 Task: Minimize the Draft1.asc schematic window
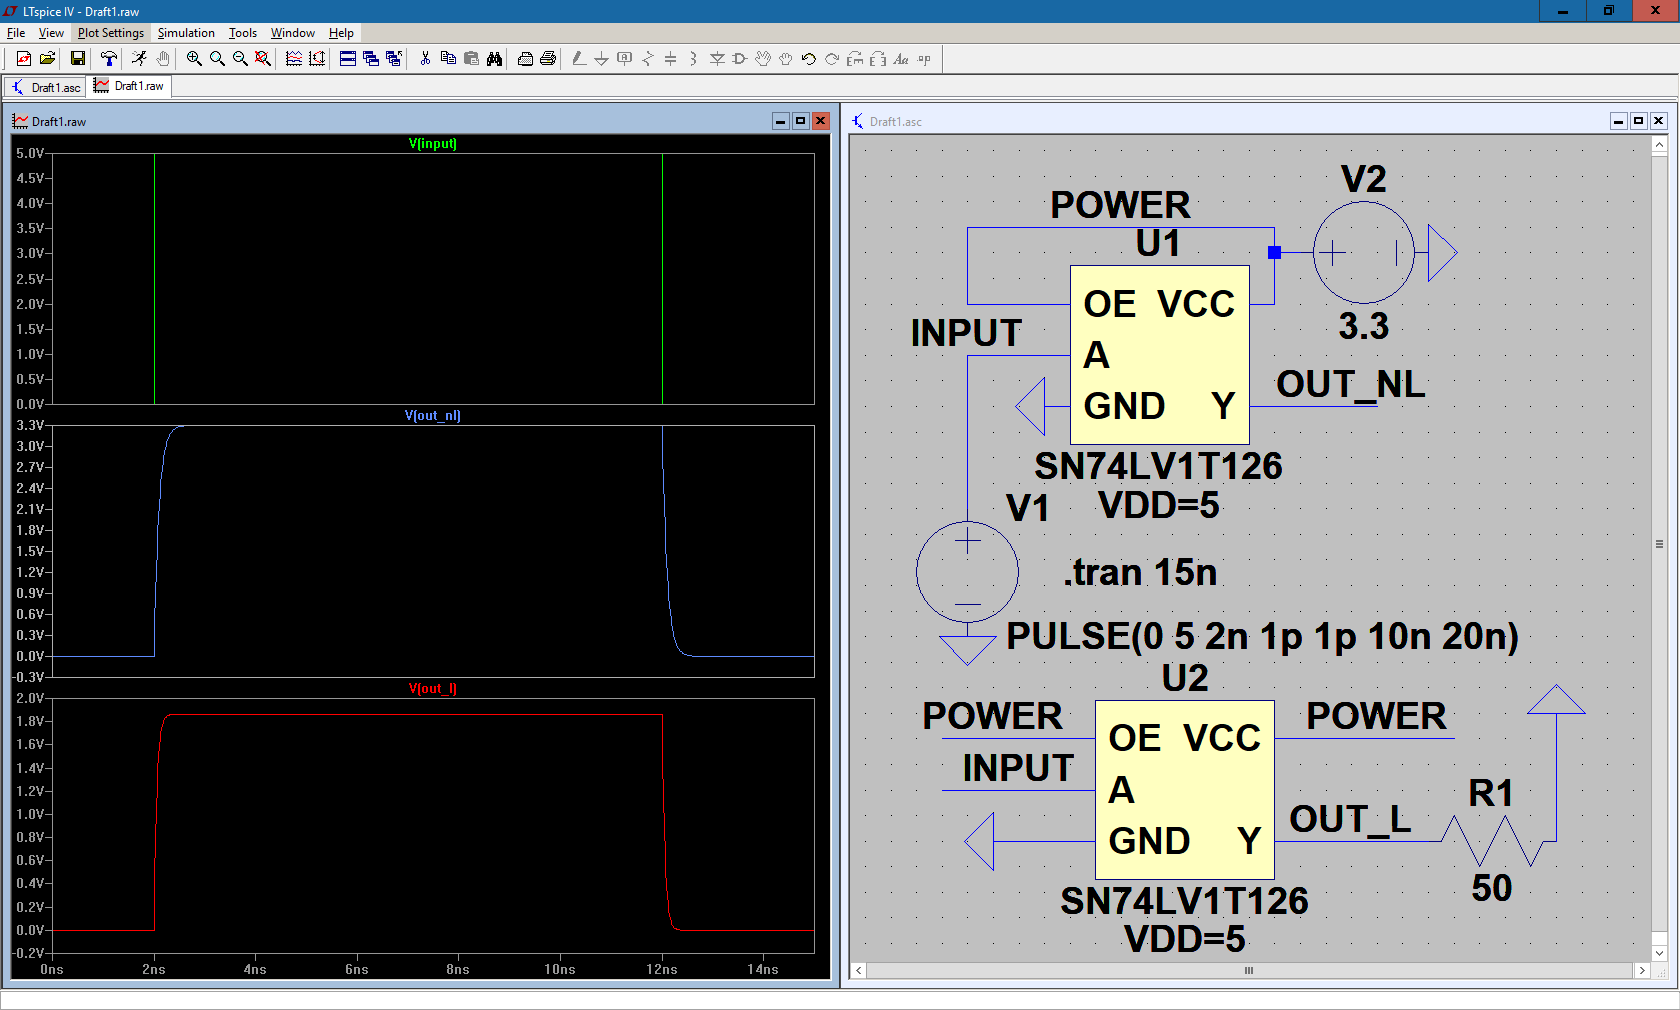pos(1618,121)
